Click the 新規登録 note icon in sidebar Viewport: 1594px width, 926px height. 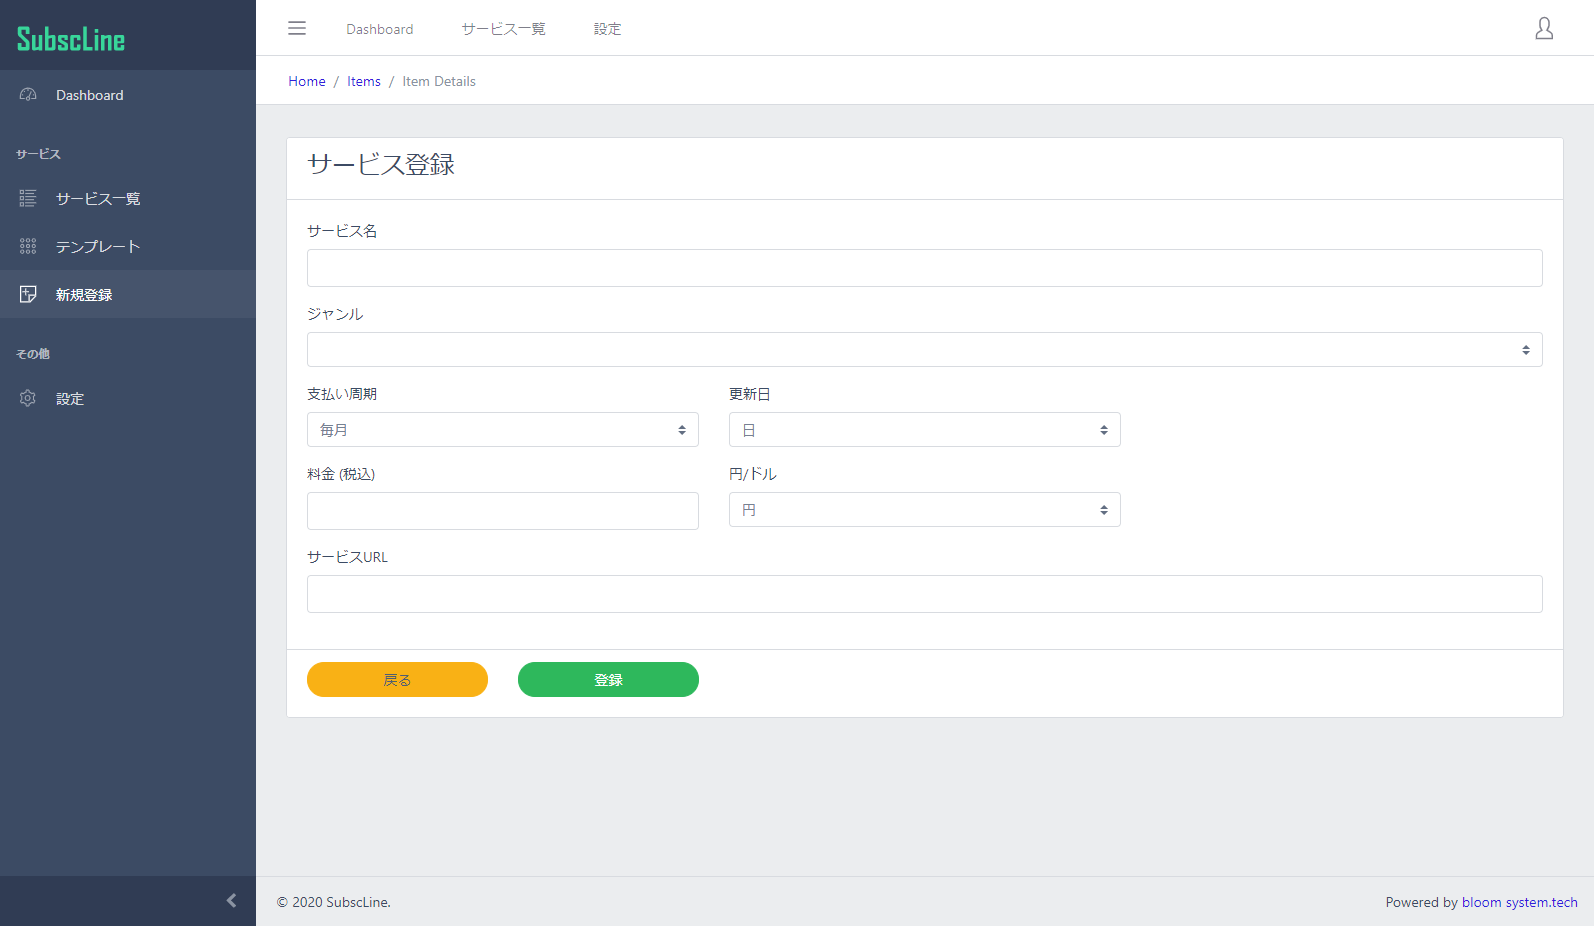pos(28,294)
